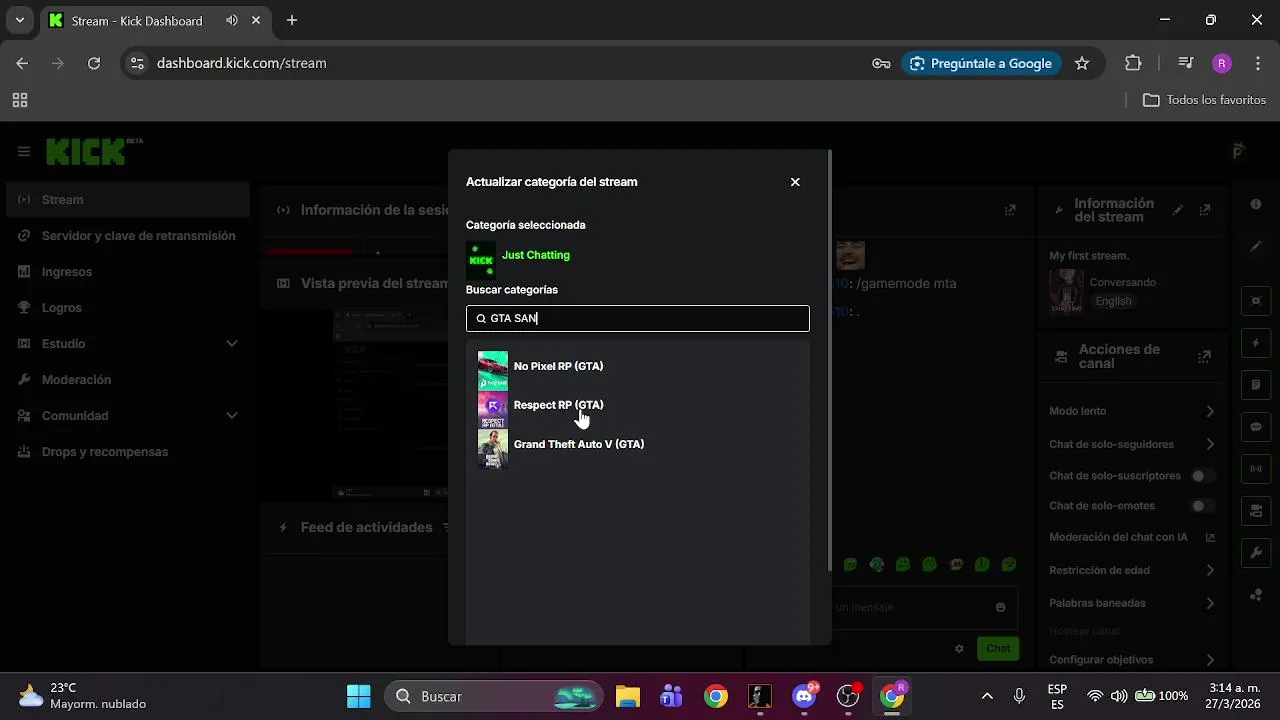Open File Explorer from taskbar
The width and height of the screenshot is (1280, 720).
point(627,696)
